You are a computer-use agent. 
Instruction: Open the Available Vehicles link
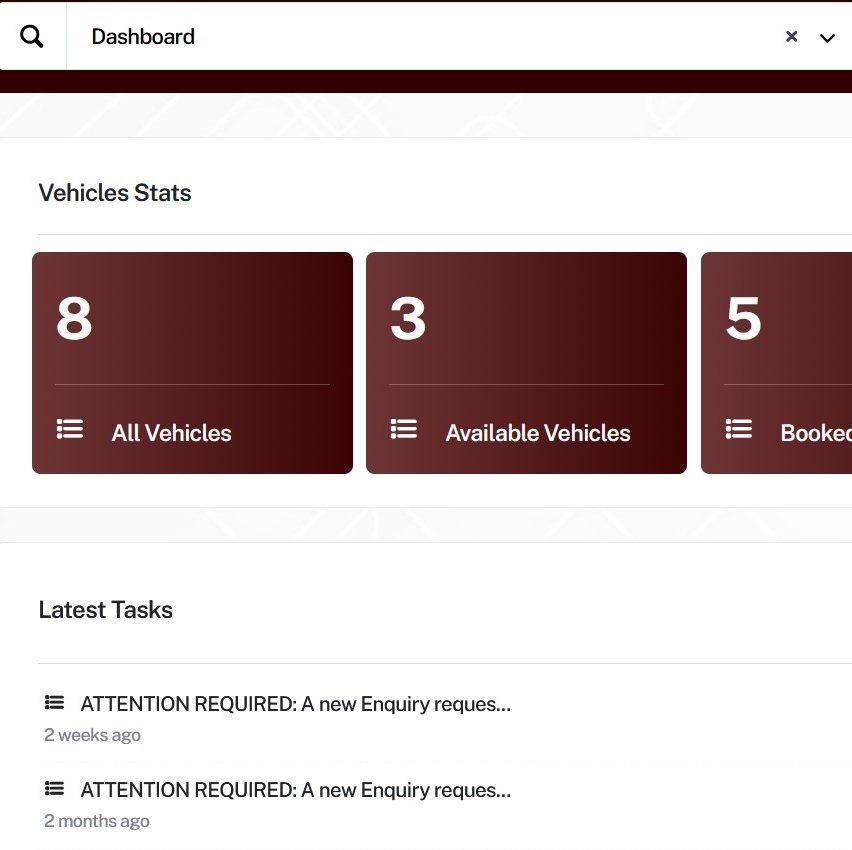click(x=538, y=433)
